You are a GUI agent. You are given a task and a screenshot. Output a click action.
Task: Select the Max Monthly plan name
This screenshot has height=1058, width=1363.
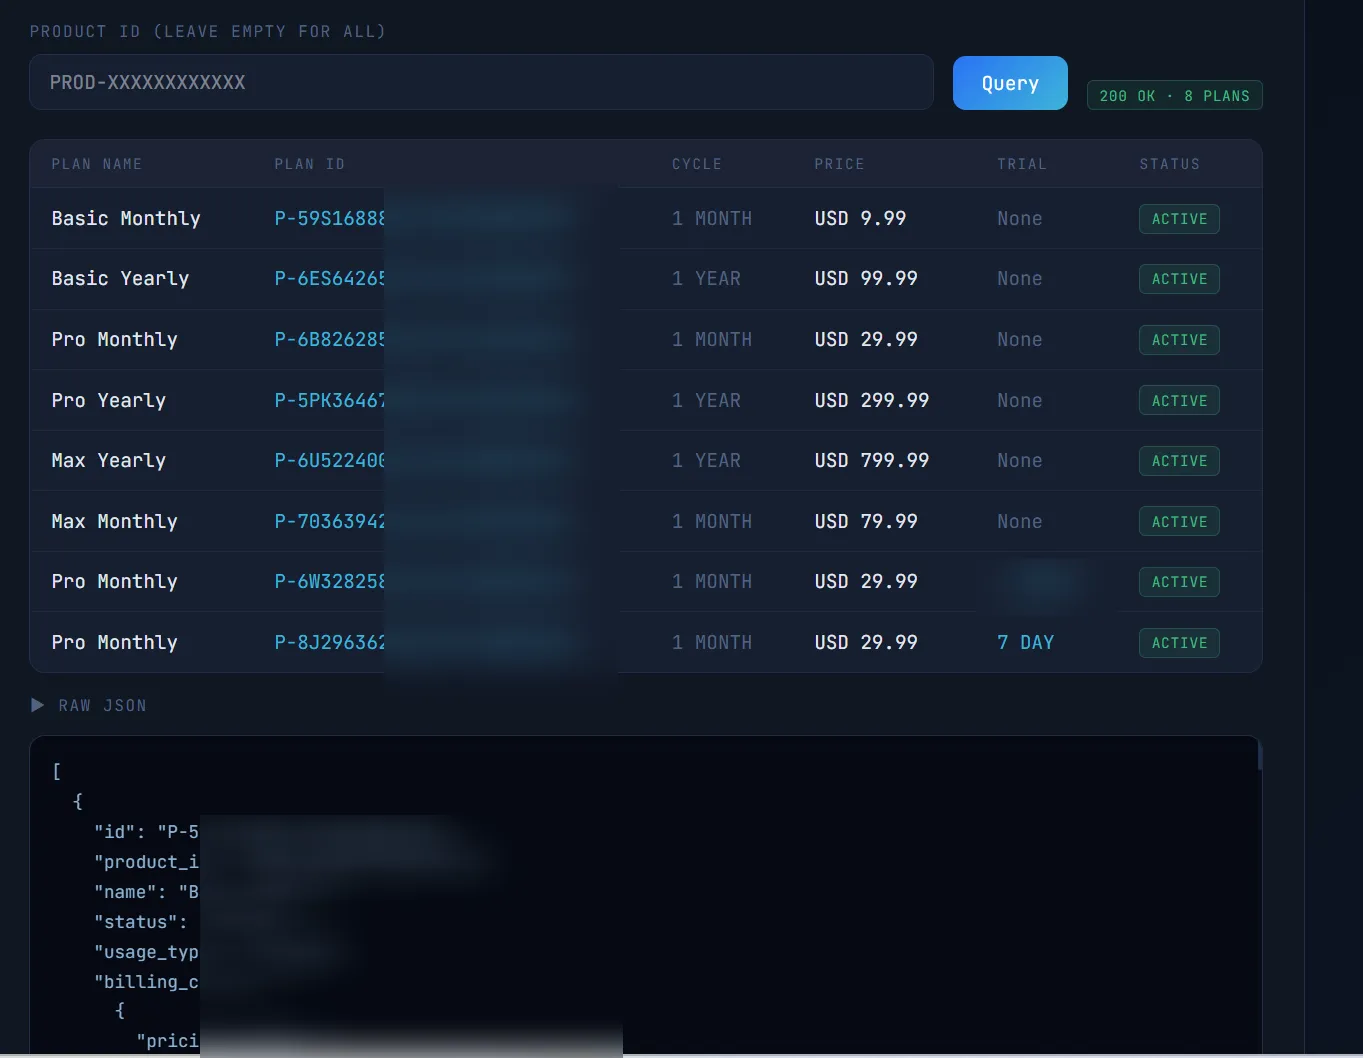[115, 522]
